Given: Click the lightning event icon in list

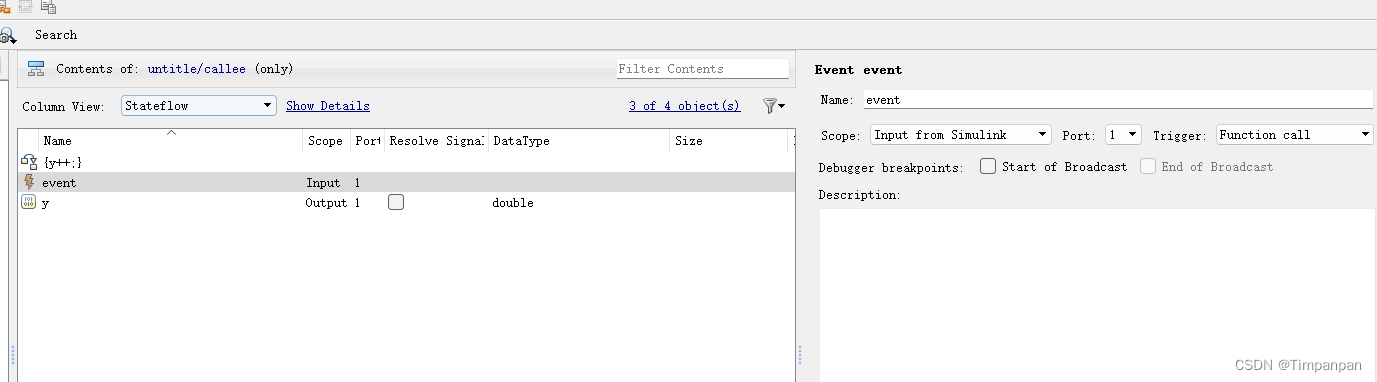Looking at the screenshot, I should tap(28, 182).
